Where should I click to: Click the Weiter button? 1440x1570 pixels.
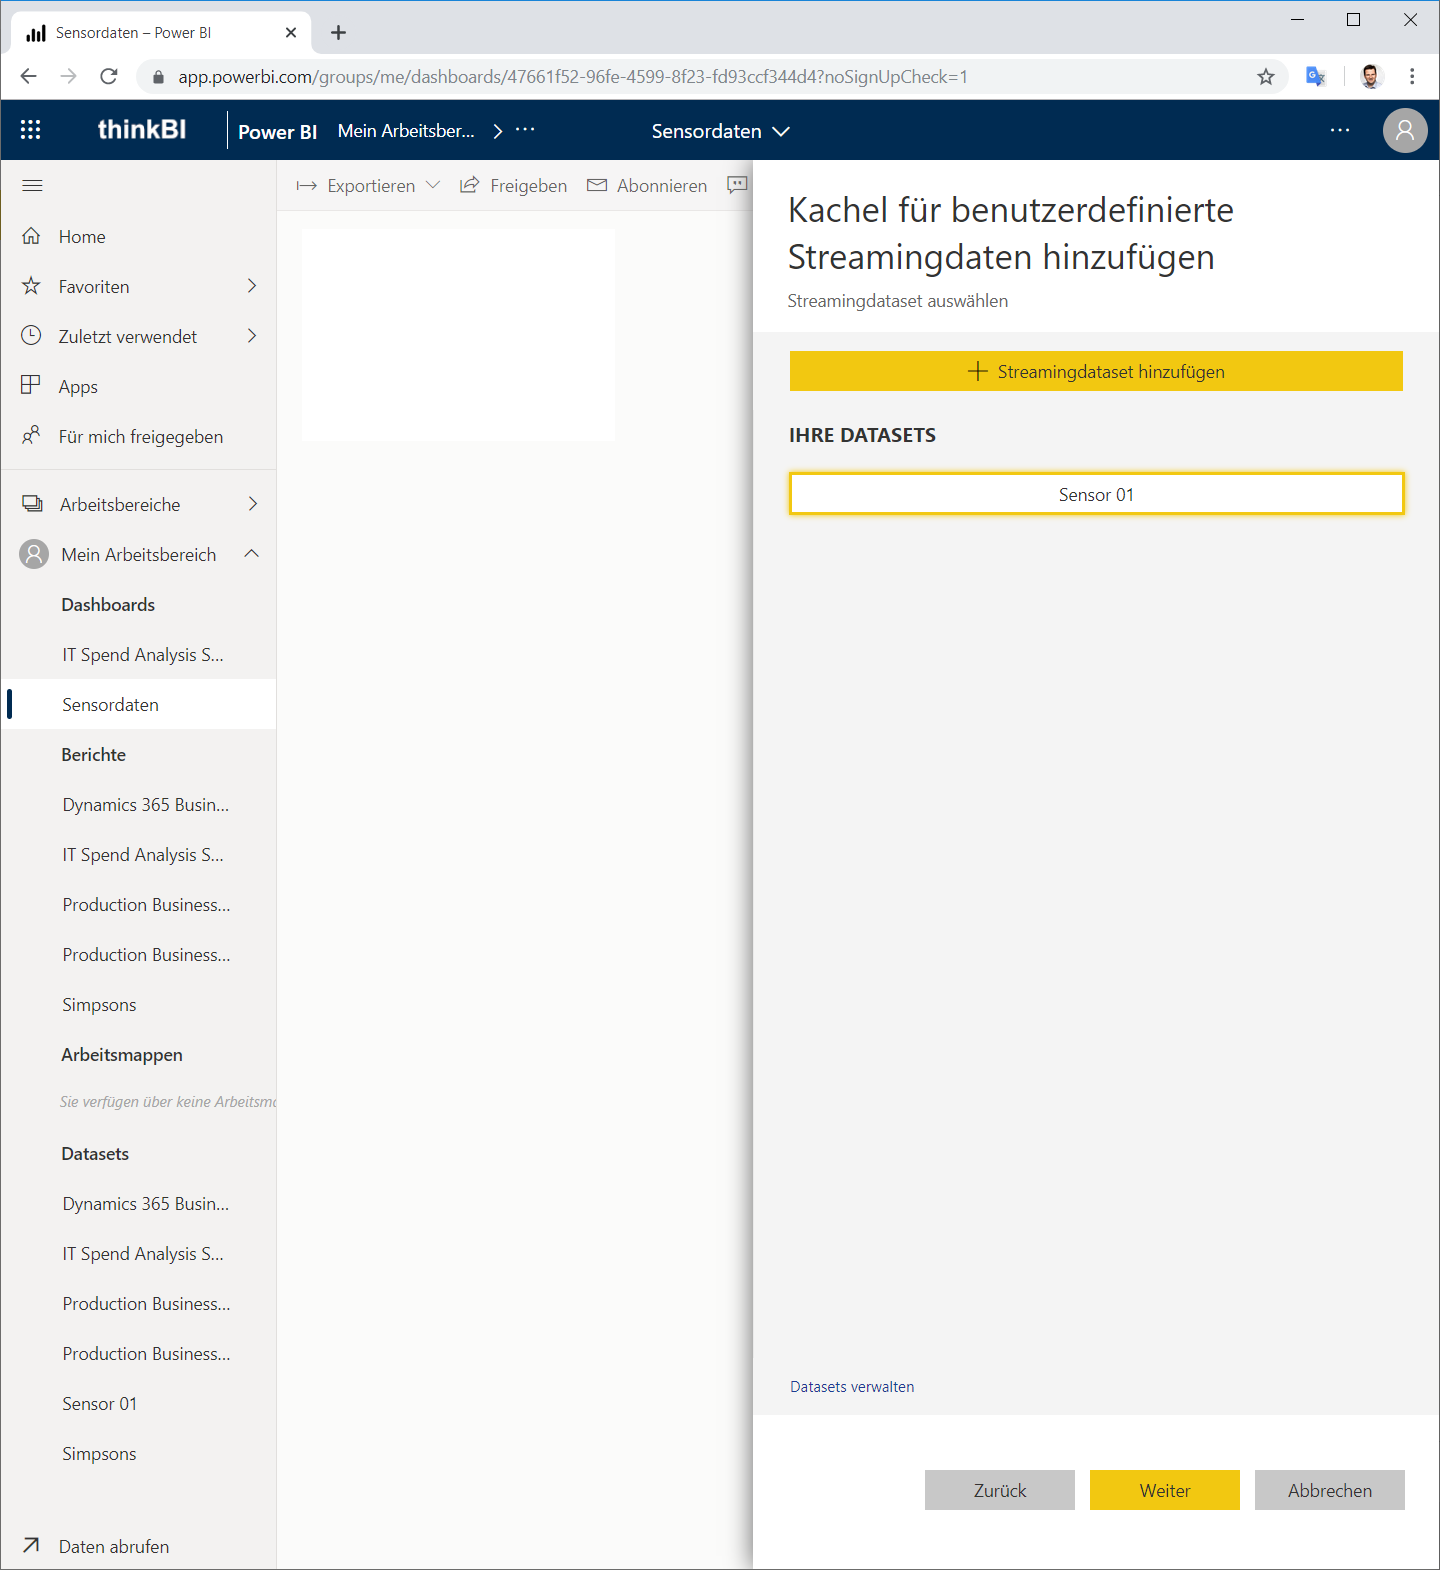click(1165, 1490)
